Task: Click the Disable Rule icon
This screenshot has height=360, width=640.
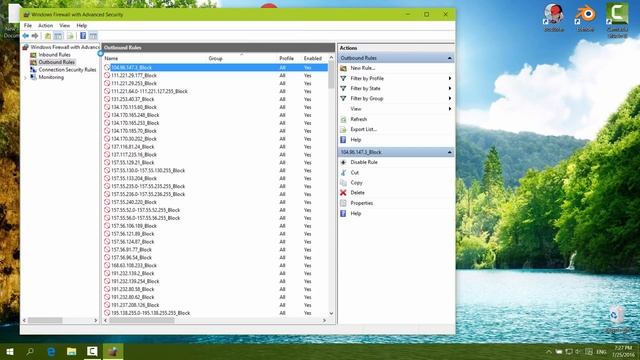Action: 343,162
